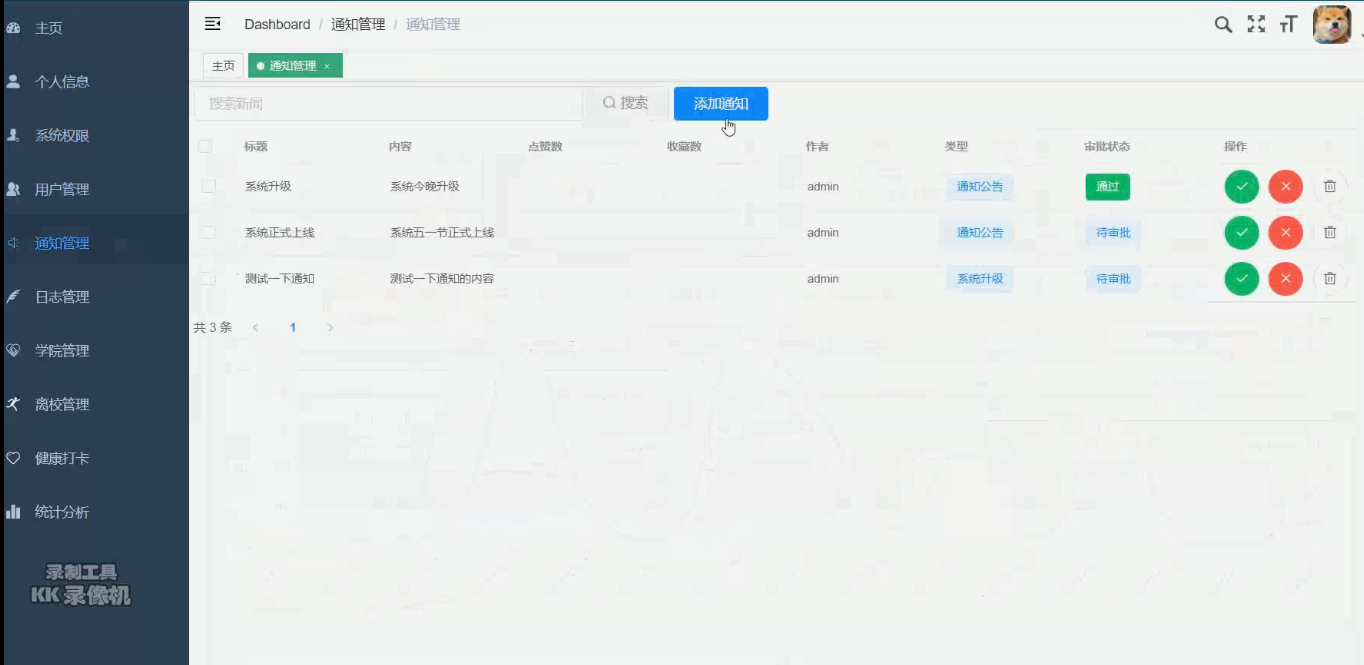
Task: Click the fullscreen toggle icon
Action: point(1255,24)
